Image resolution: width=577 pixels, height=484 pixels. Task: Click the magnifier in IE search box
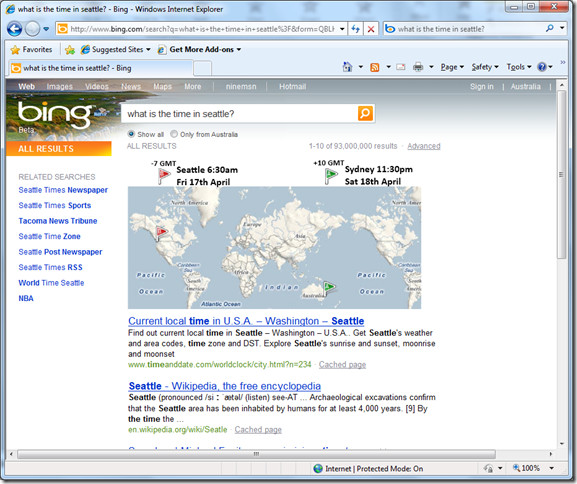click(550, 28)
